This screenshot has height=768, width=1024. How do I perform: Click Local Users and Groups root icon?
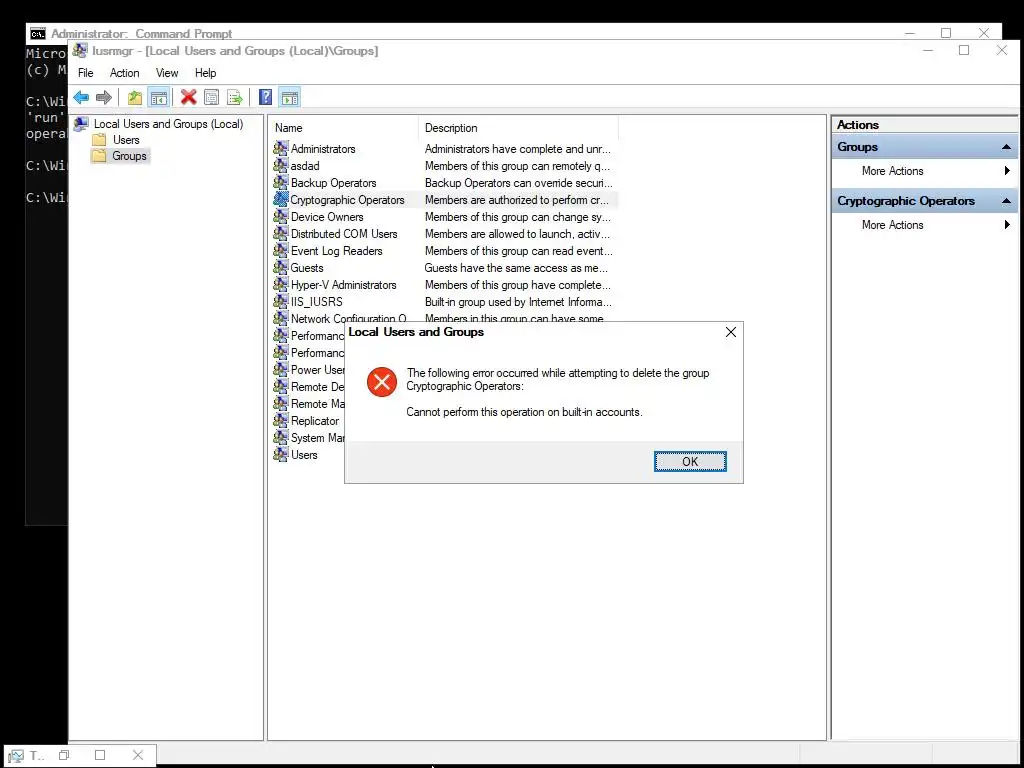82,124
